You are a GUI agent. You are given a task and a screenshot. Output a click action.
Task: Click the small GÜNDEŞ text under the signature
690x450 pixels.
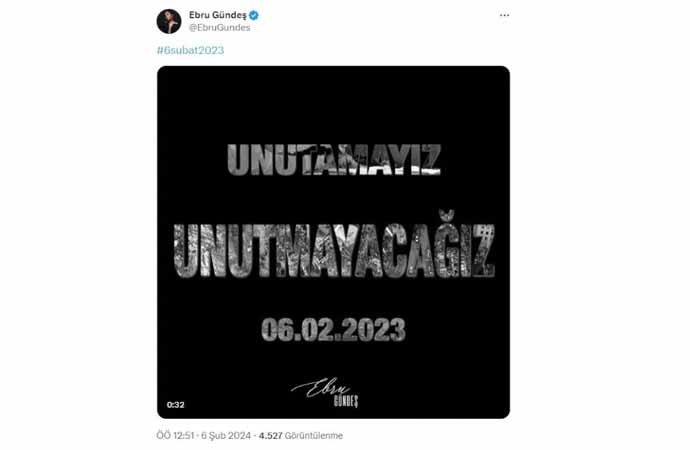pyautogui.click(x=346, y=401)
